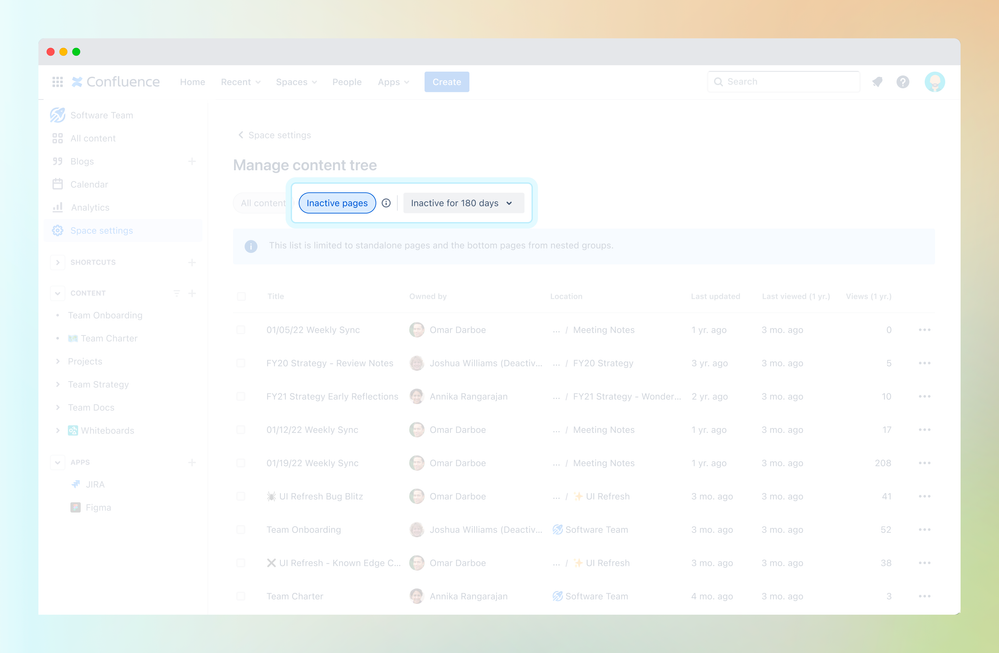Click the Analytics bar chart icon

57,207
